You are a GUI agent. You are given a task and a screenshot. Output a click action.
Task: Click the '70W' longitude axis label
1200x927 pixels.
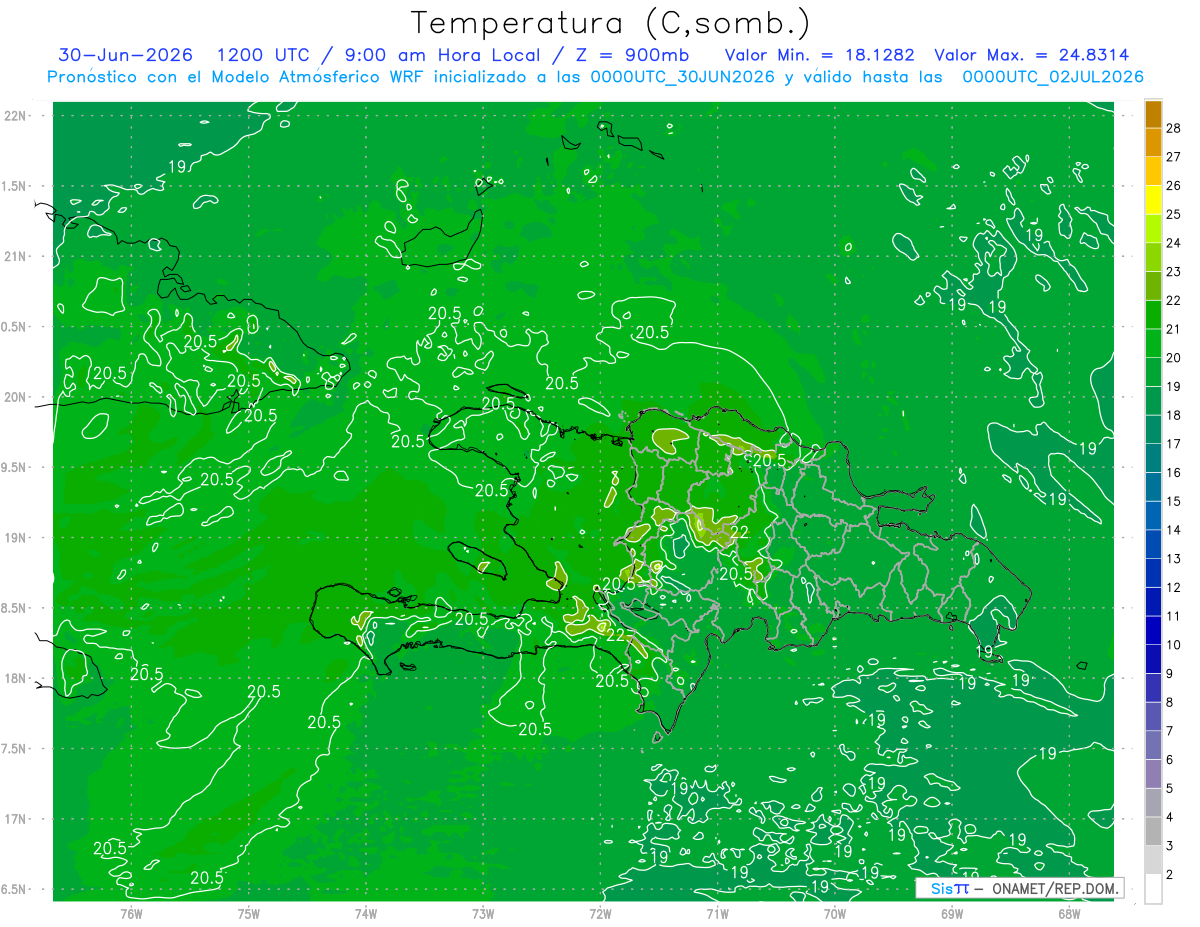click(x=835, y=913)
